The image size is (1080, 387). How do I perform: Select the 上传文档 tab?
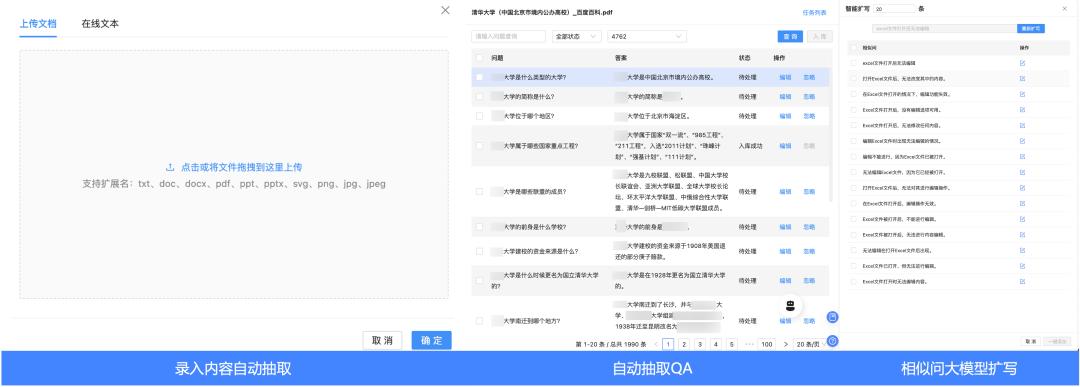(x=38, y=23)
